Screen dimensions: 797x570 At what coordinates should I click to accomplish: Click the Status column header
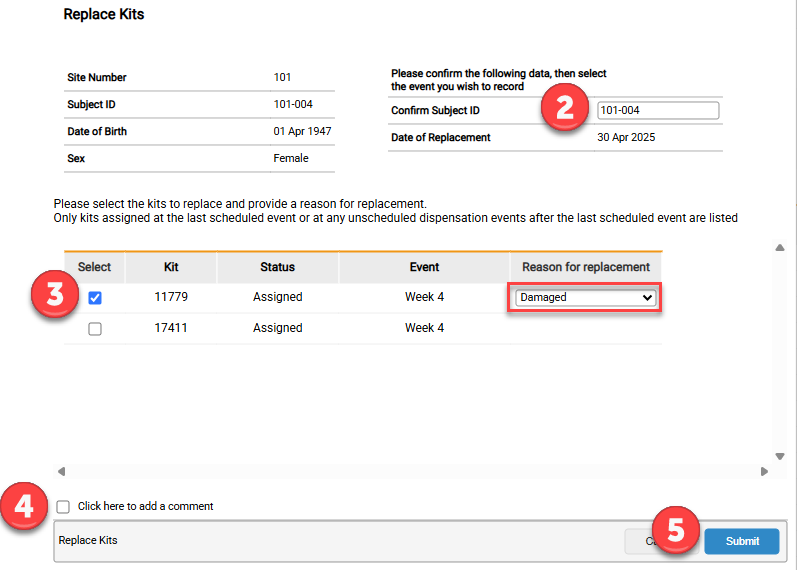point(277,267)
